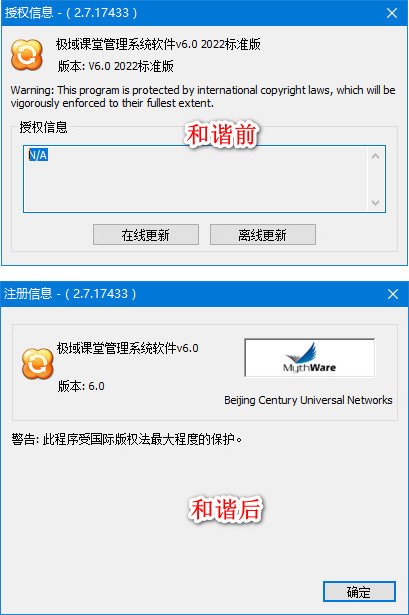Viewport: 409px width, 615px height.
Task: Click the 离线更新 button
Action: coord(263,235)
